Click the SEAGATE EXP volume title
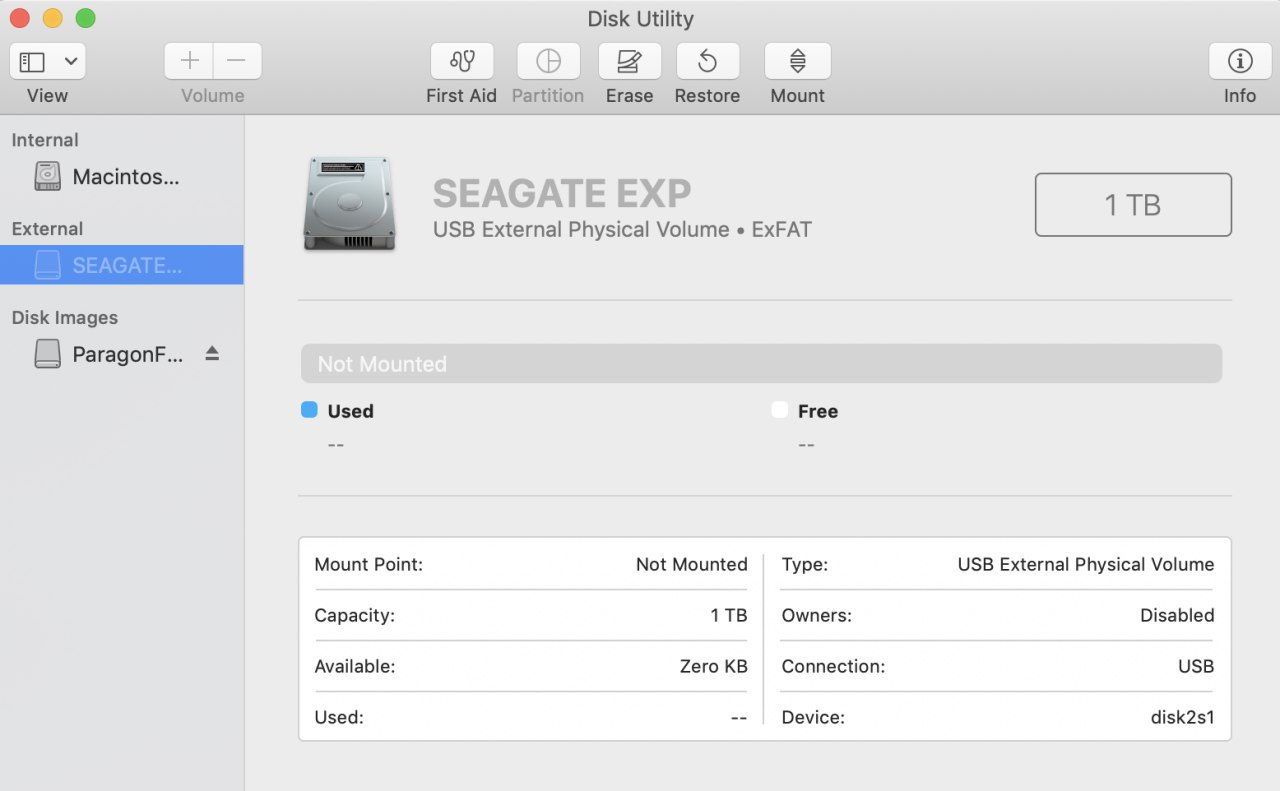The width and height of the screenshot is (1280, 791). [x=562, y=193]
